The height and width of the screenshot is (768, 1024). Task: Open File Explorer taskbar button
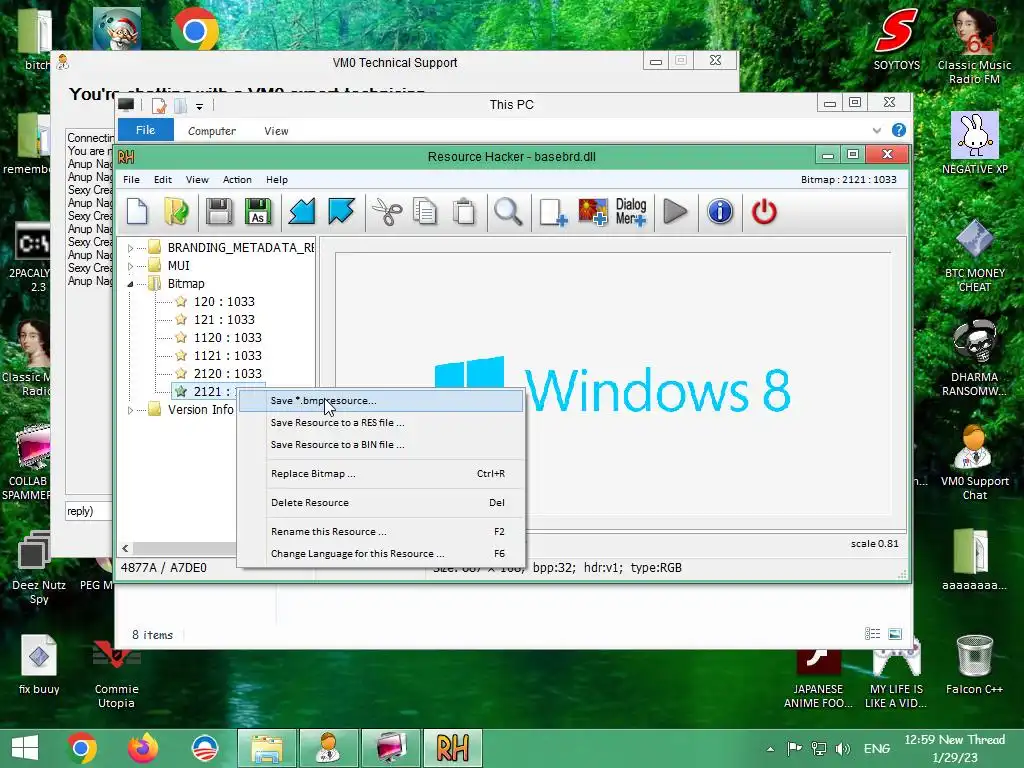click(267, 748)
